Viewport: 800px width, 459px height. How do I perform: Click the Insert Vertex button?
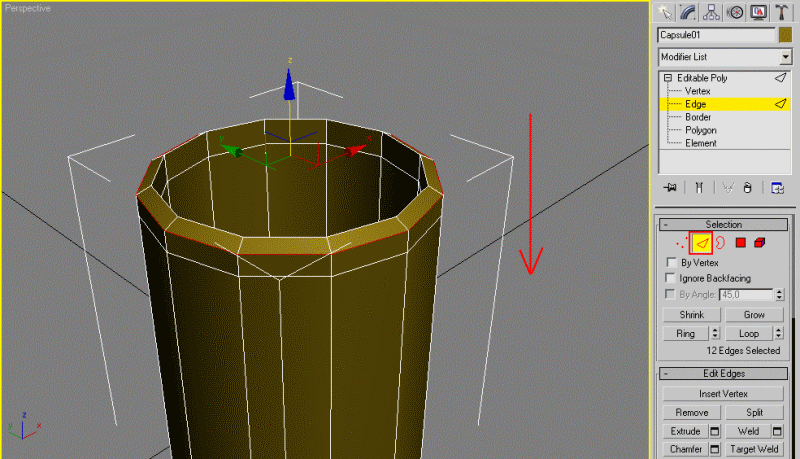(x=723, y=394)
